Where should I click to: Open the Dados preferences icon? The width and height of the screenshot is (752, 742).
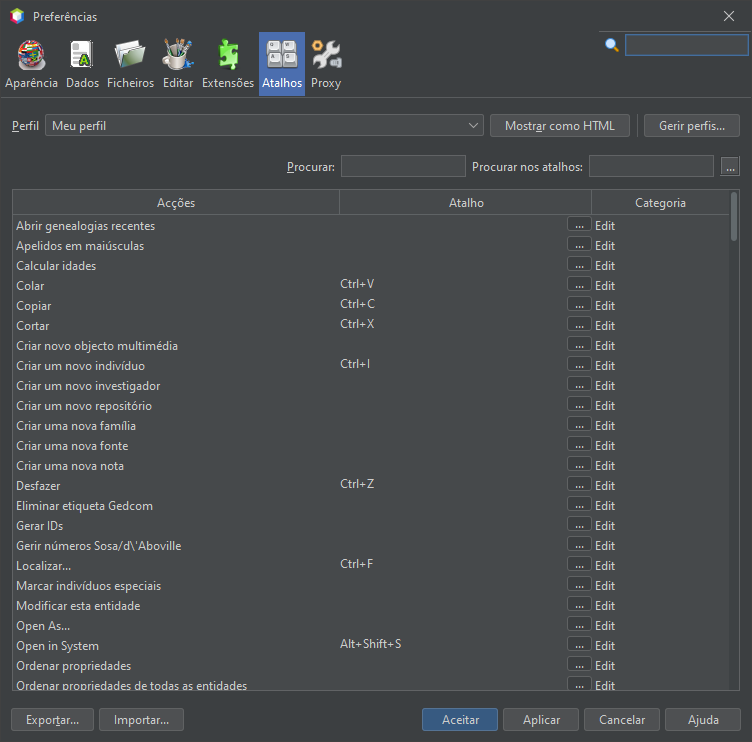tap(82, 64)
